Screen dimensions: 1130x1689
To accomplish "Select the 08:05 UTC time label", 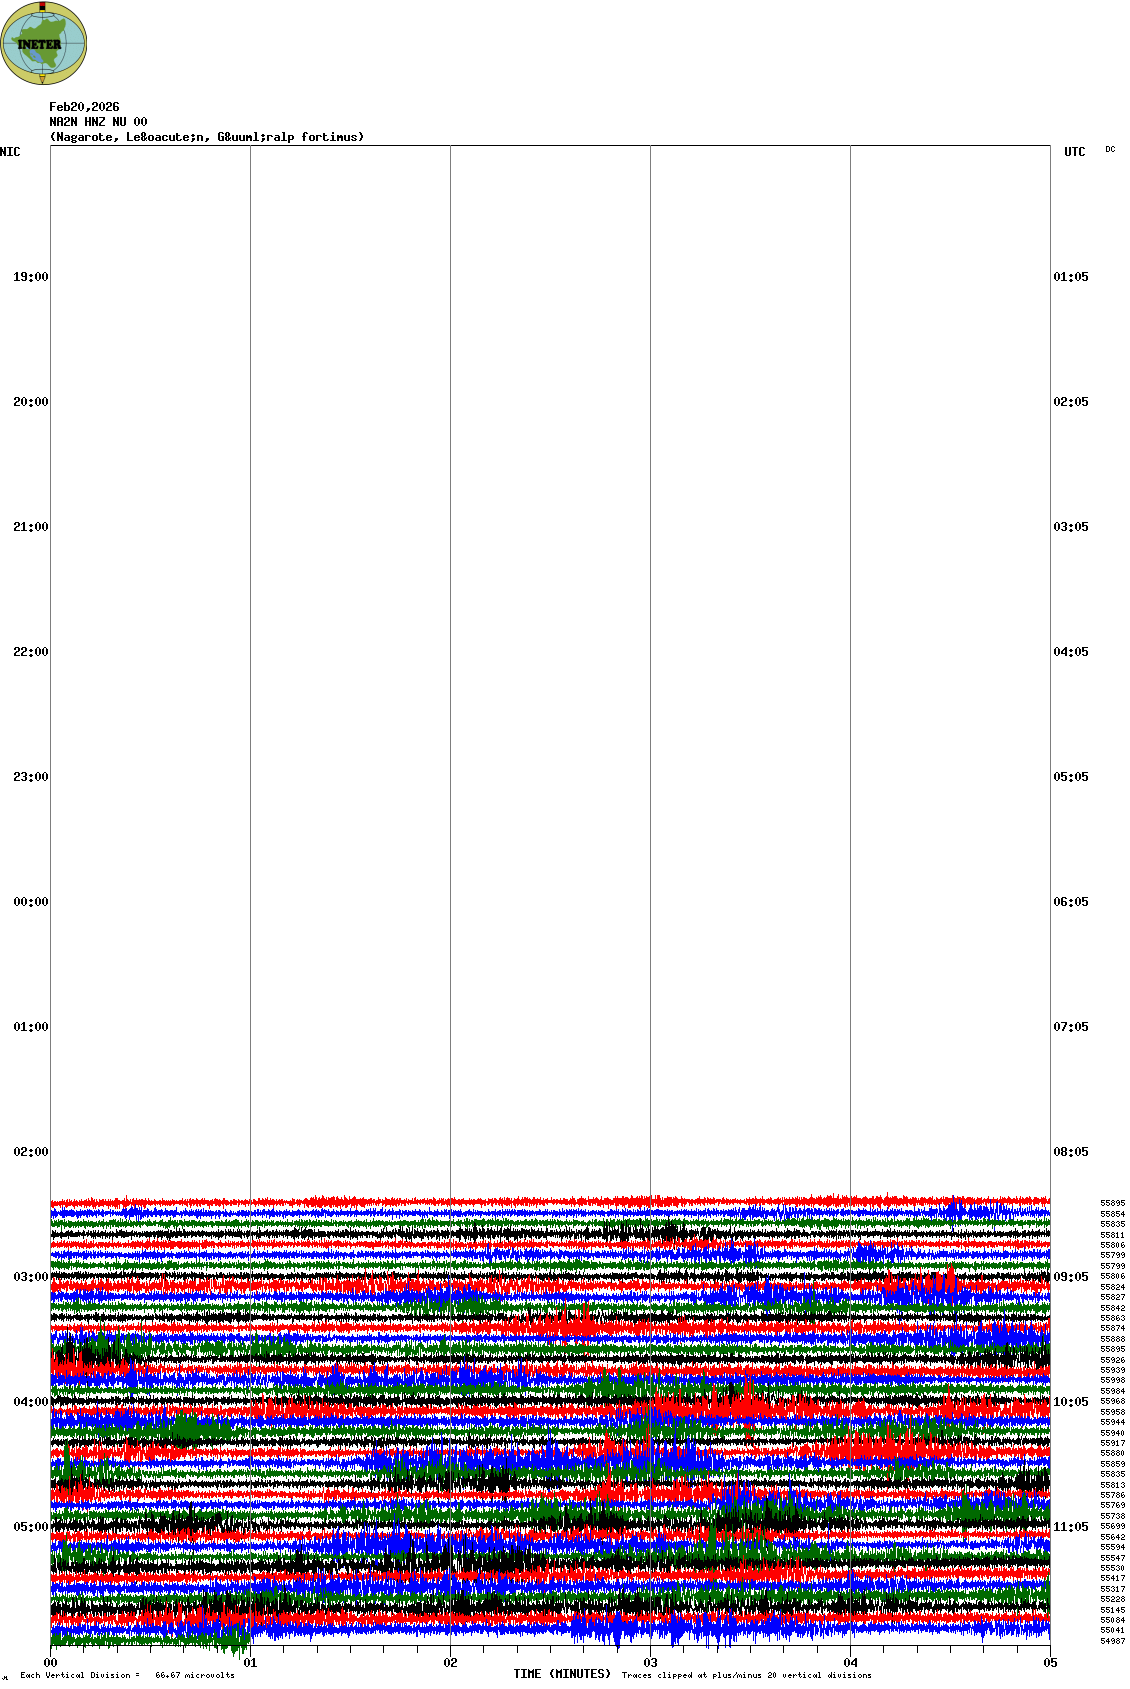I will [x=1071, y=1152].
